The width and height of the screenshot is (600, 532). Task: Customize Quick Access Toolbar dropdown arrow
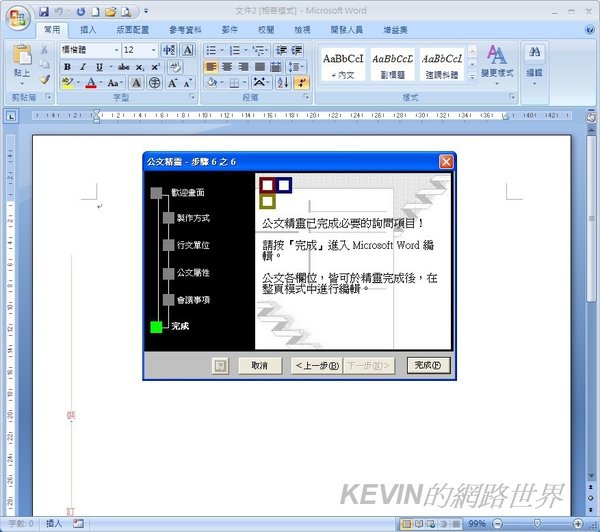[x=146, y=11]
